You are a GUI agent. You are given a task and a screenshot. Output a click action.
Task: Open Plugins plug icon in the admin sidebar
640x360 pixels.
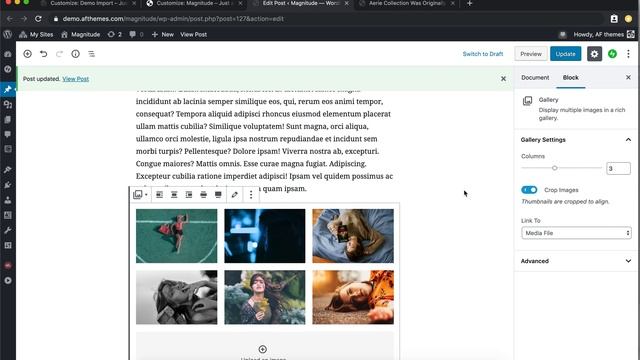[x=8, y=185]
